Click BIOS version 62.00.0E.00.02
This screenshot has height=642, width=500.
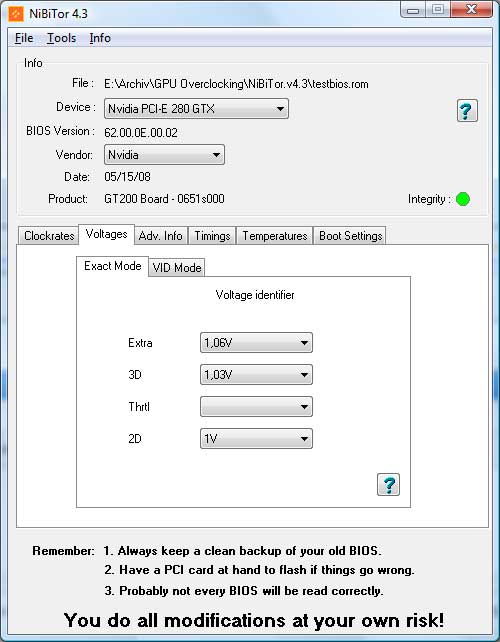pos(141,133)
